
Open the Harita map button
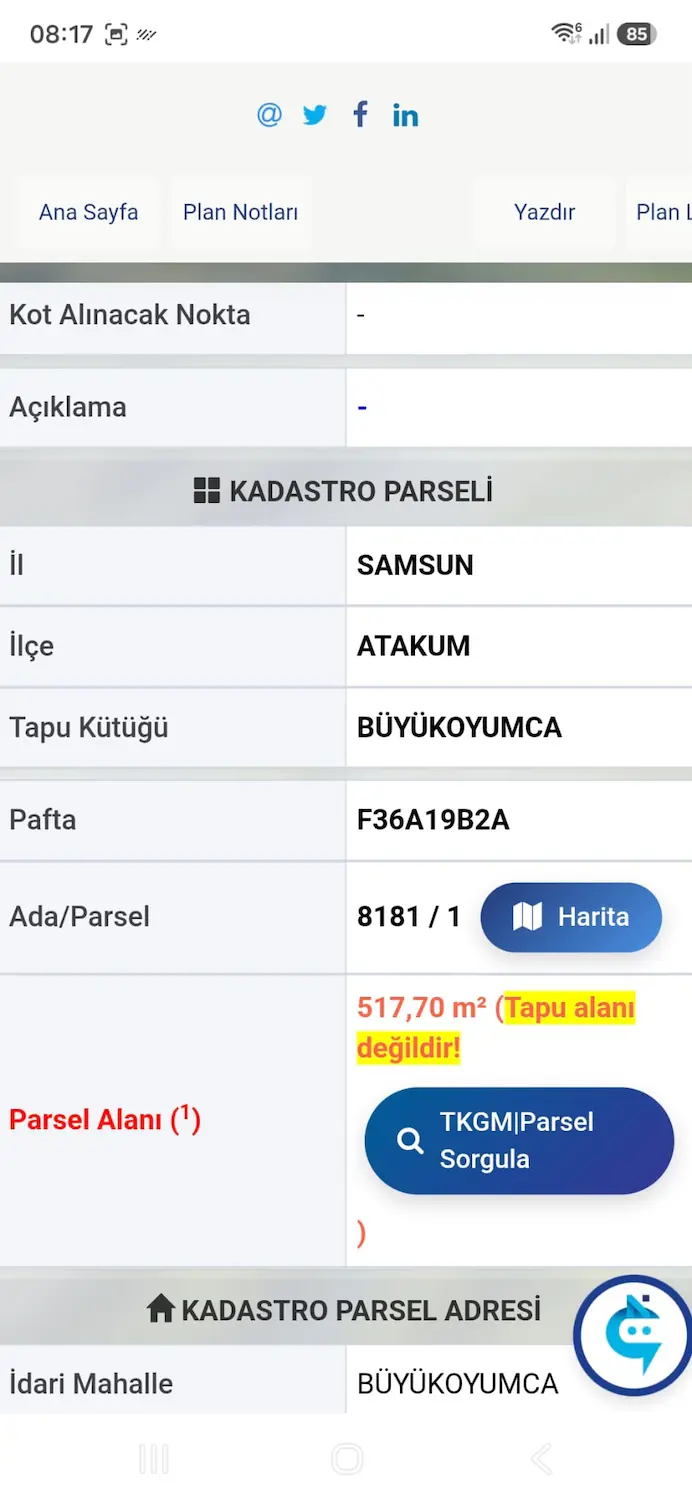(x=571, y=917)
